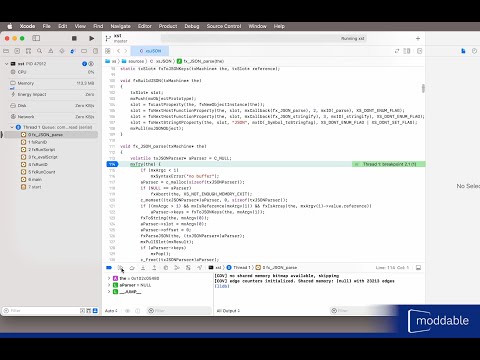Open the Source Control menu
The height and width of the screenshot is (360, 480).
pyautogui.click(x=224, y=26)
